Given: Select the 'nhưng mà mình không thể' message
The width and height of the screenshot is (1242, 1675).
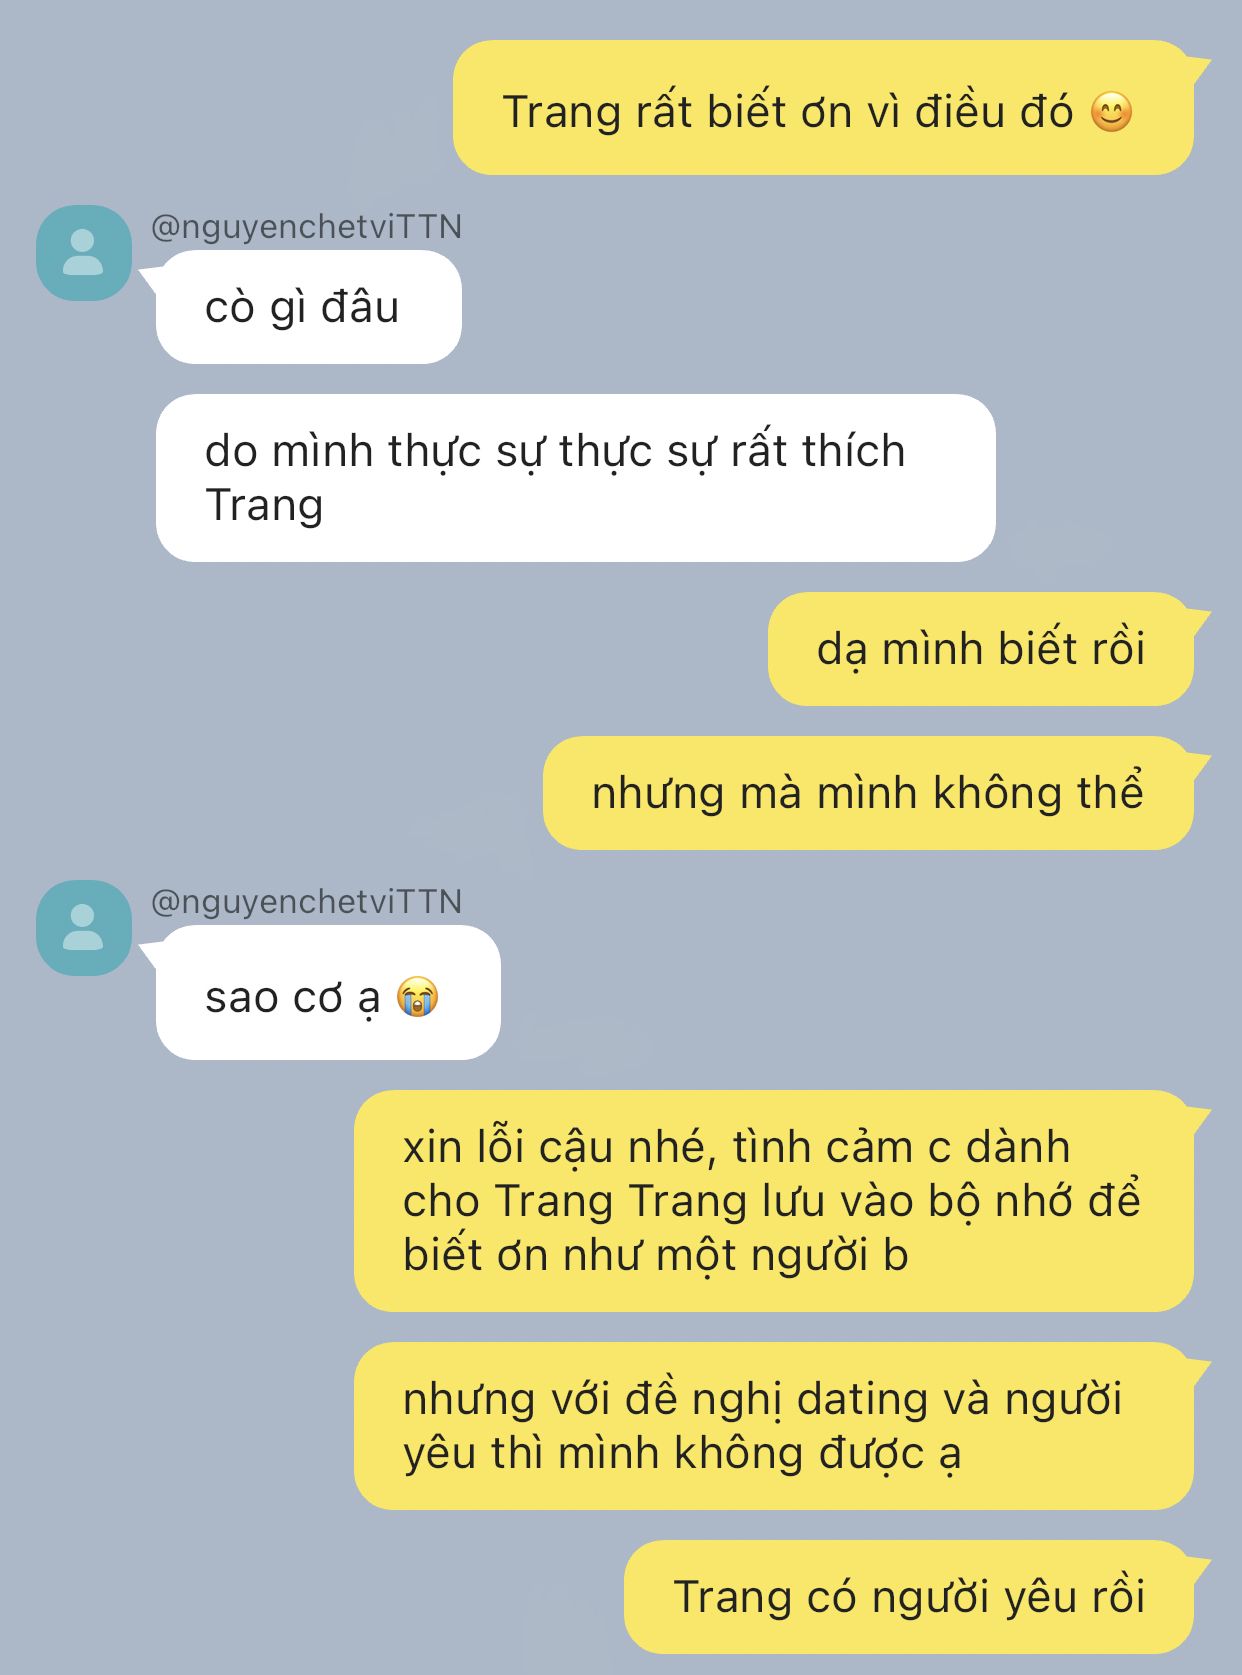Looking at the screenshot, I should (868, 793).
